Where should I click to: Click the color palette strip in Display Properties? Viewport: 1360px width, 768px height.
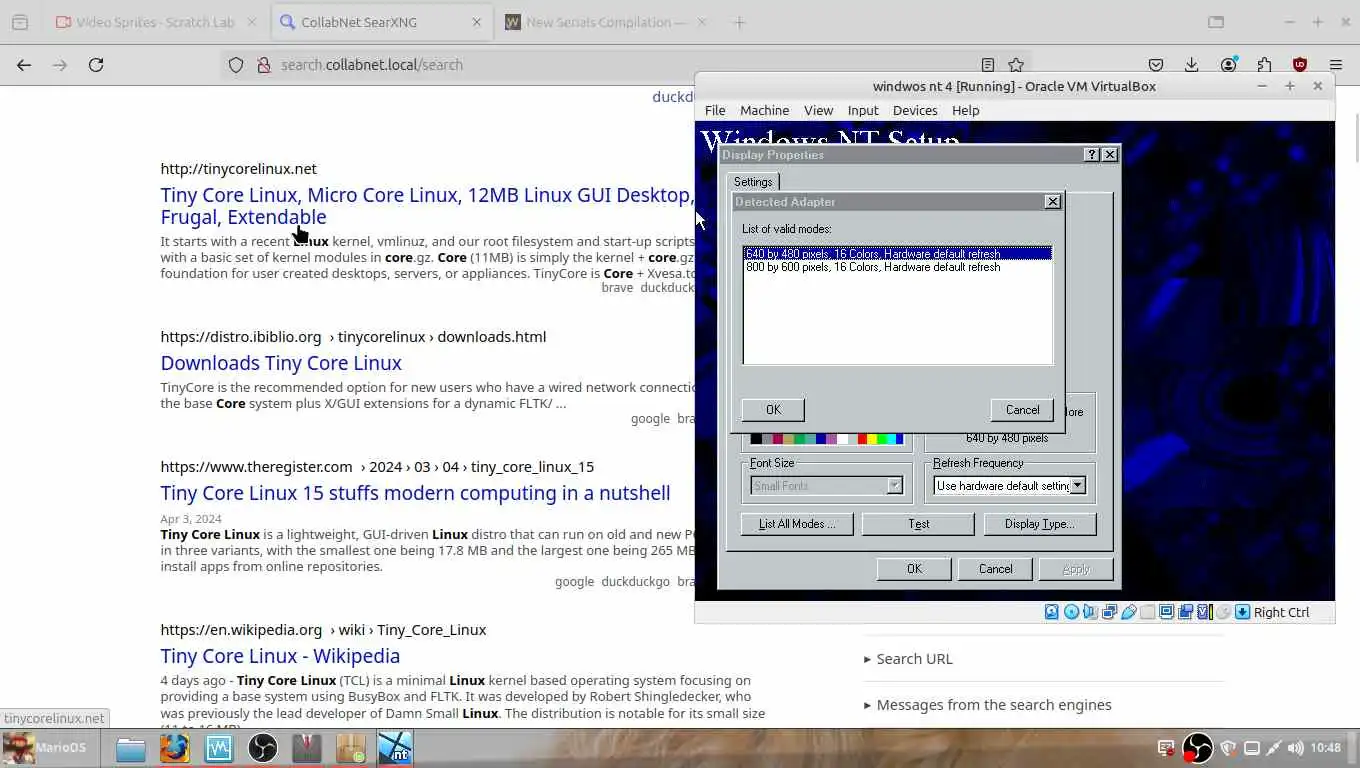(827, 439)
